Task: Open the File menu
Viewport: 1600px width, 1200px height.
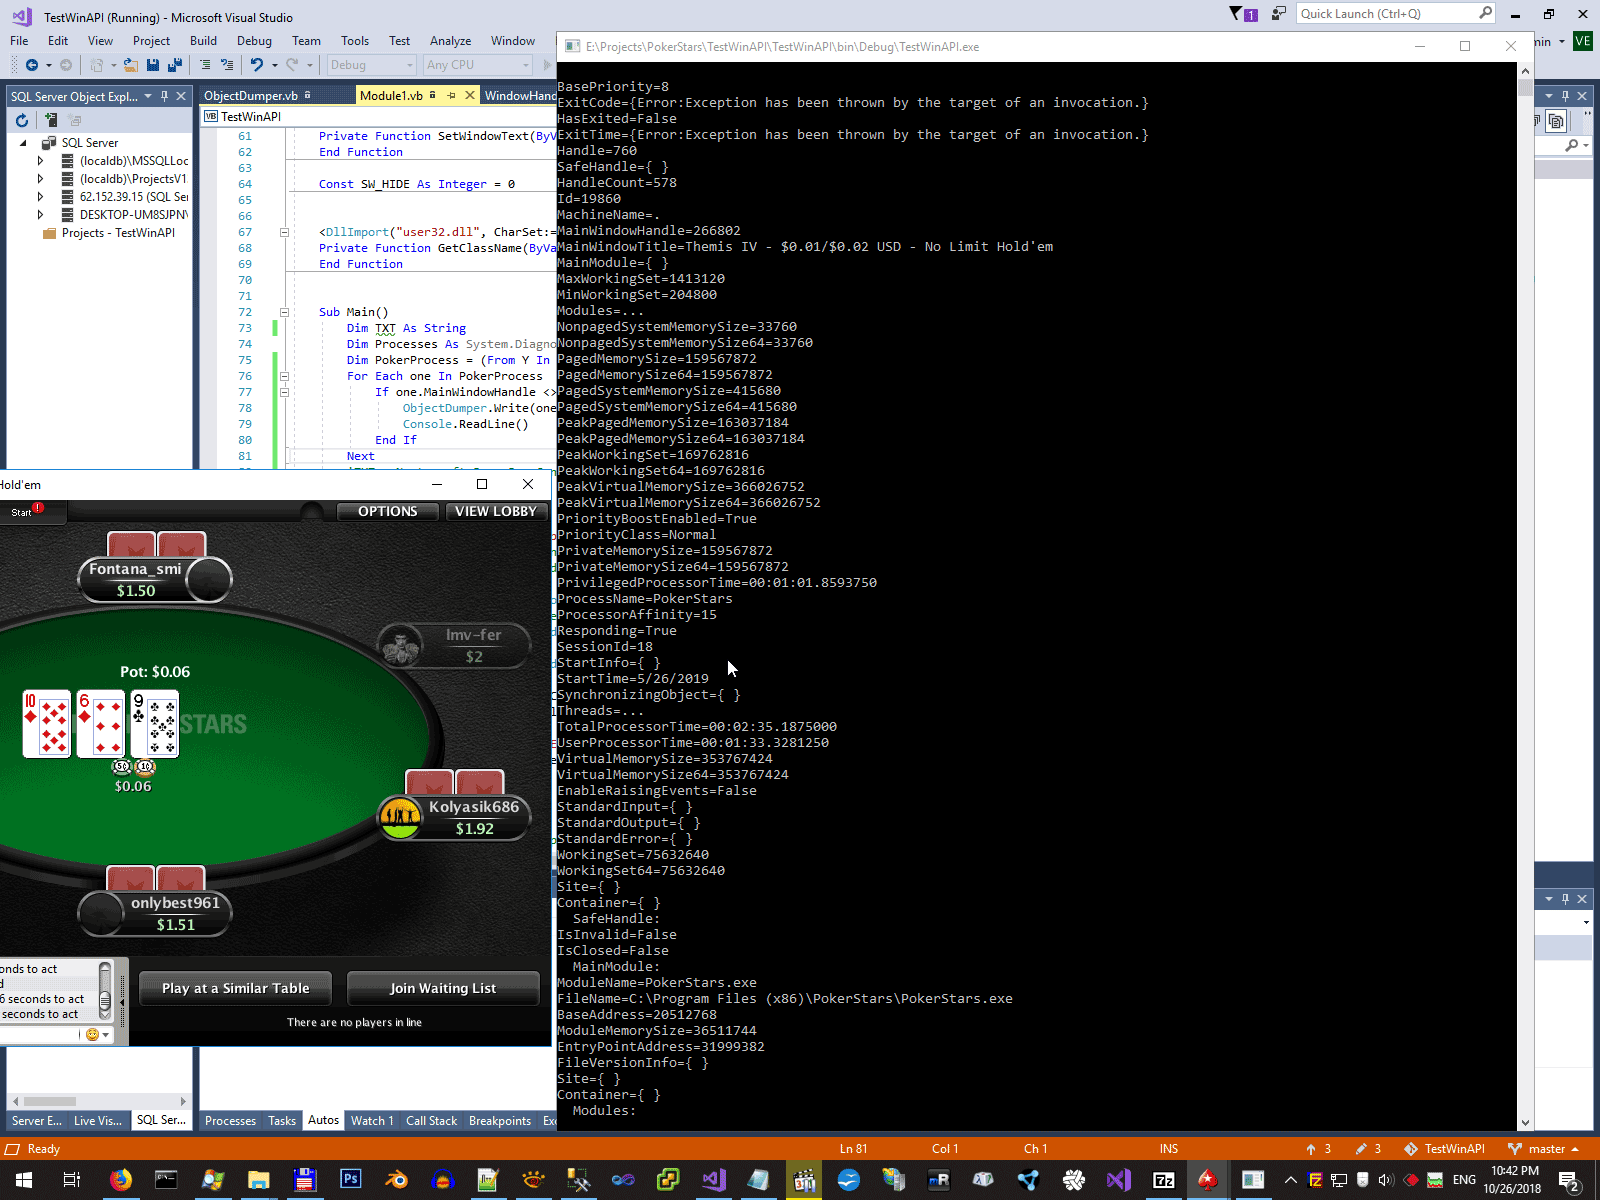Action: 19,41
